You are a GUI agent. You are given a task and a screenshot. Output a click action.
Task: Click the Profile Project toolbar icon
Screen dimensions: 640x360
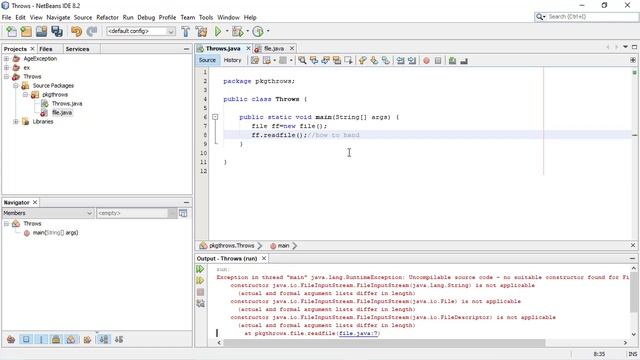click(258, 31)
